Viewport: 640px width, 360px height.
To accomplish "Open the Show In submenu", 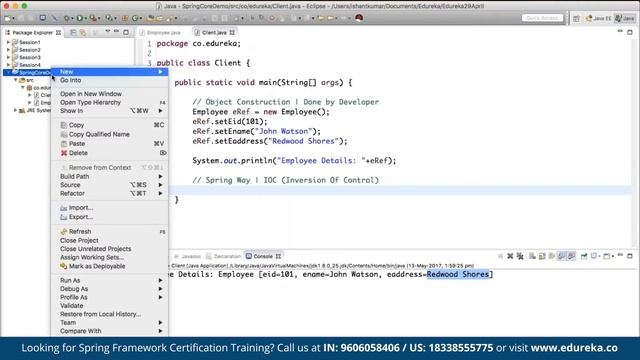I will click(x=109, y=111).
